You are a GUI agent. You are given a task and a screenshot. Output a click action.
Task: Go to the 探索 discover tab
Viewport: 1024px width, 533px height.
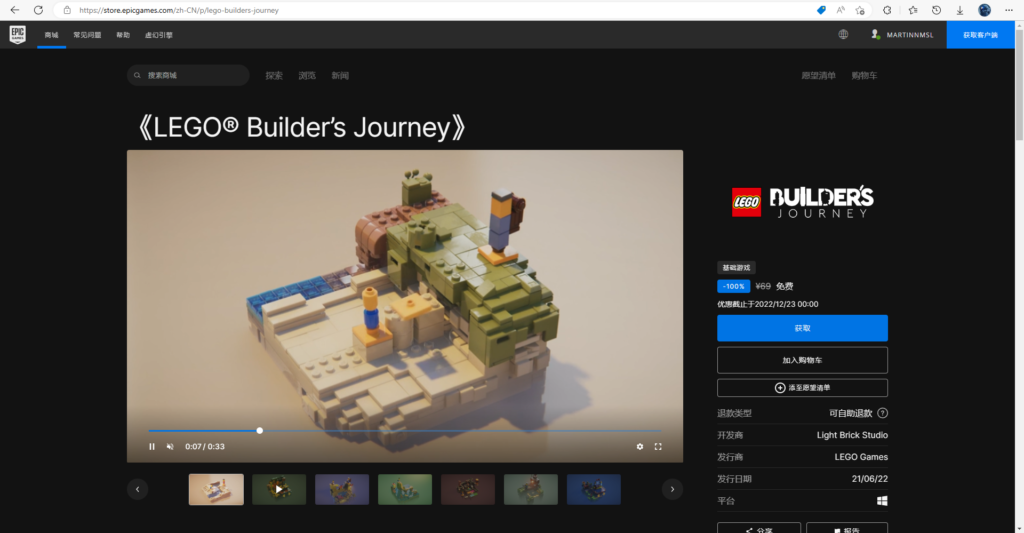(x=274, y=76)
